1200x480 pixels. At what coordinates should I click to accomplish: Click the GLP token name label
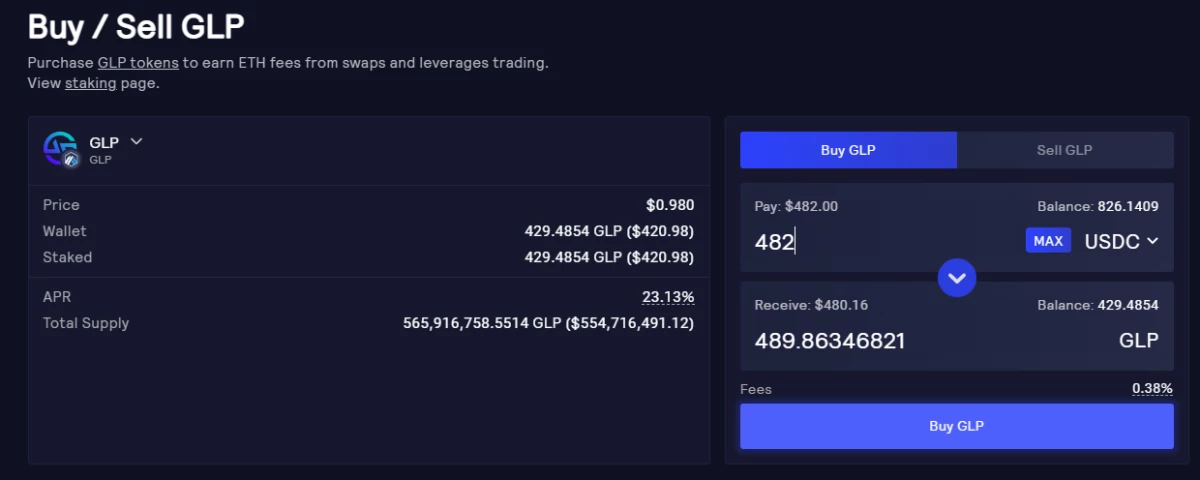(x=104, y=143)
